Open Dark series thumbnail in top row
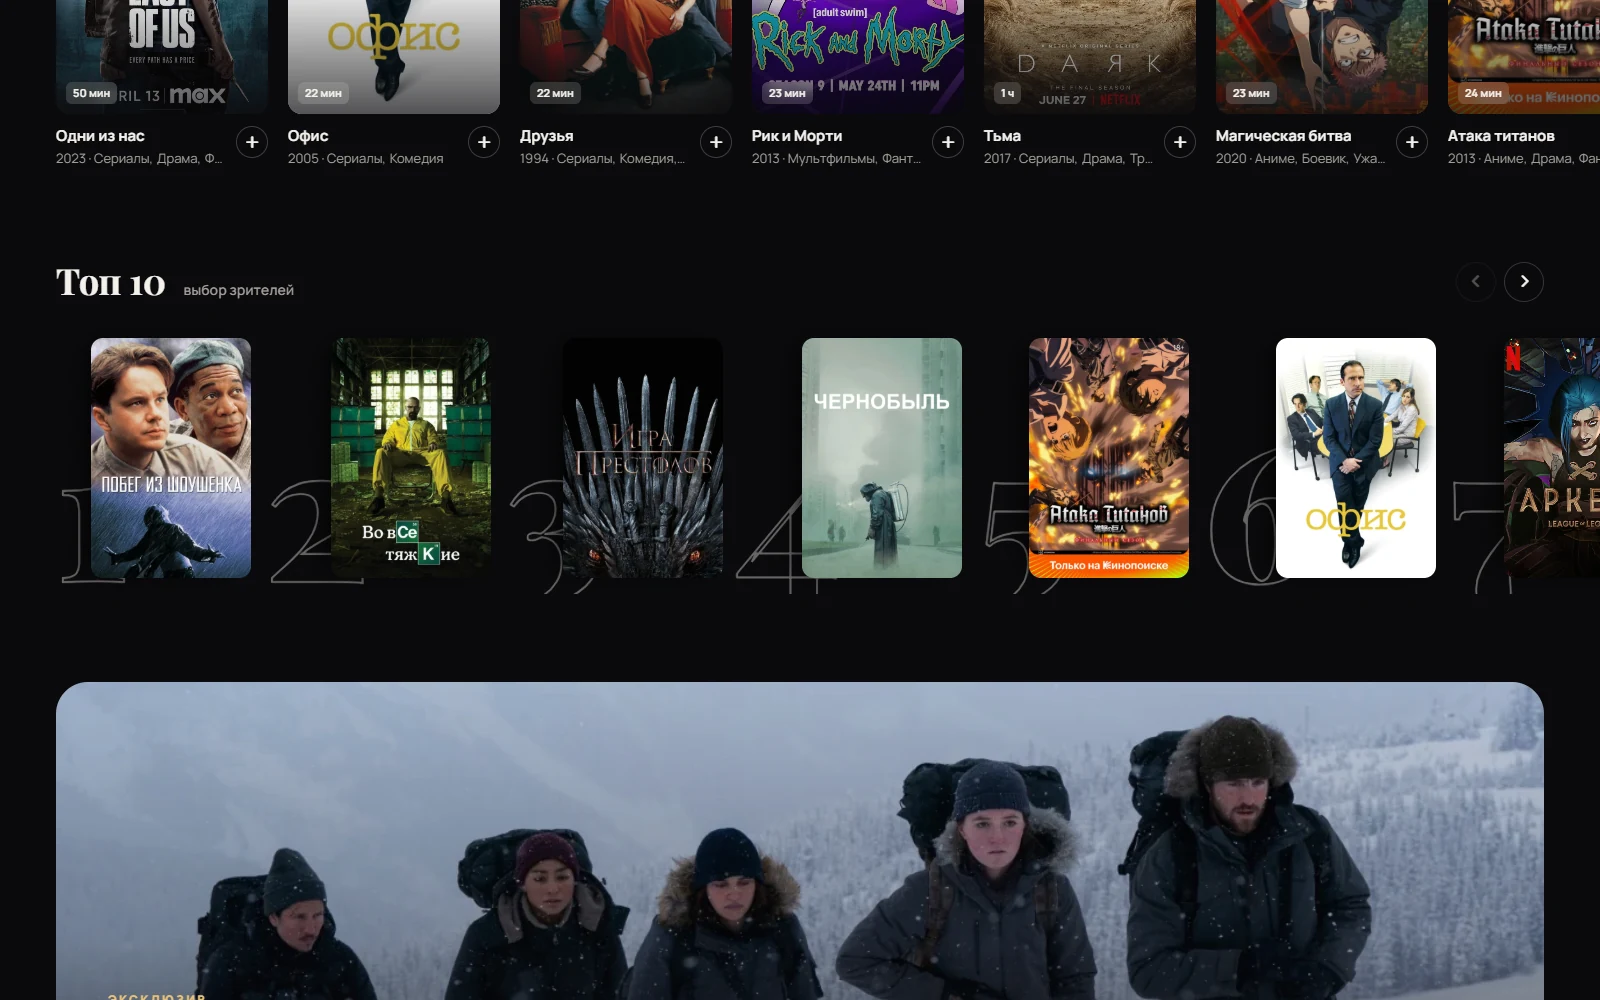 (1090, 56)
